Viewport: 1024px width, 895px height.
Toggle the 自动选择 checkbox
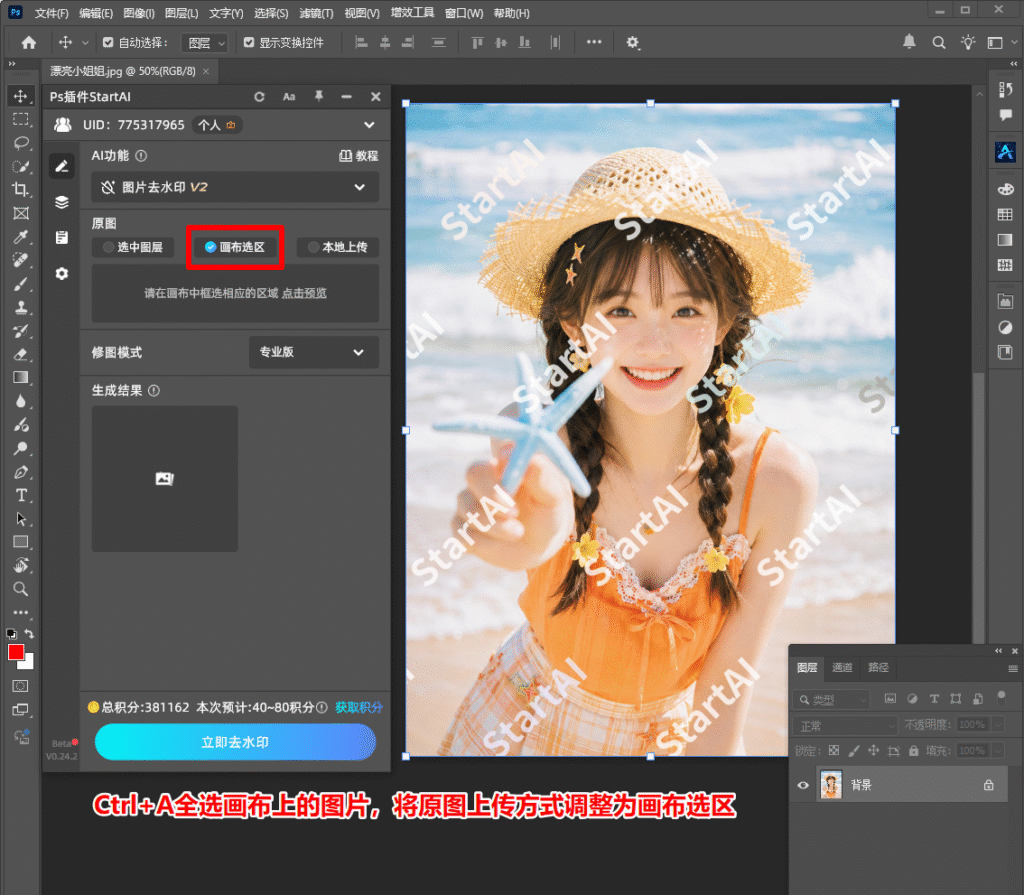click(108, 42)
